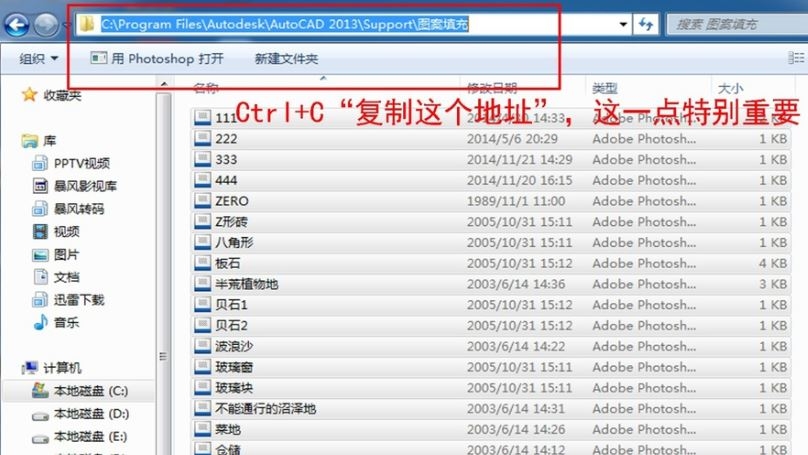Open the 音乐 library
808x455 pixels.
(x=56, y=323)
